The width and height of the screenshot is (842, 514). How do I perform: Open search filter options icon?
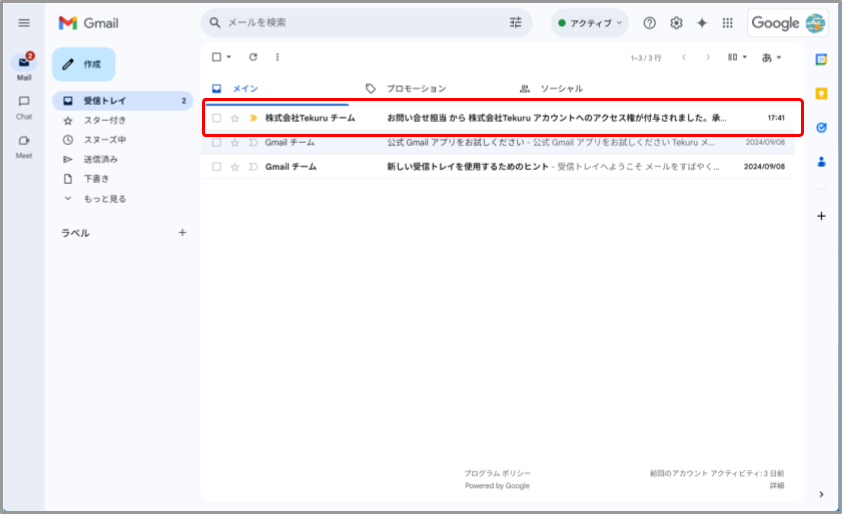pyautogui.click(x=516, y=23)
